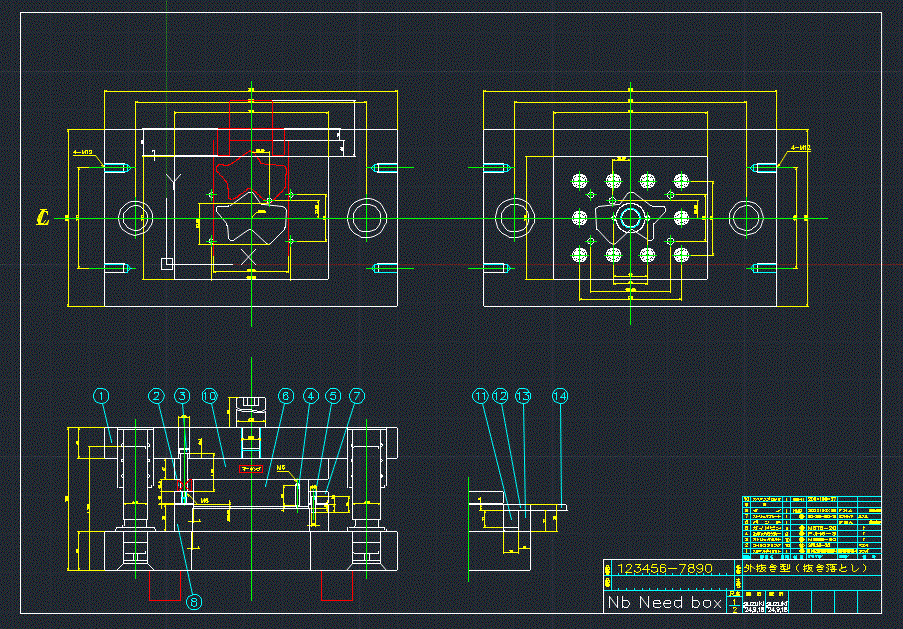Select part balloon number 1

(x=101, y=396)
